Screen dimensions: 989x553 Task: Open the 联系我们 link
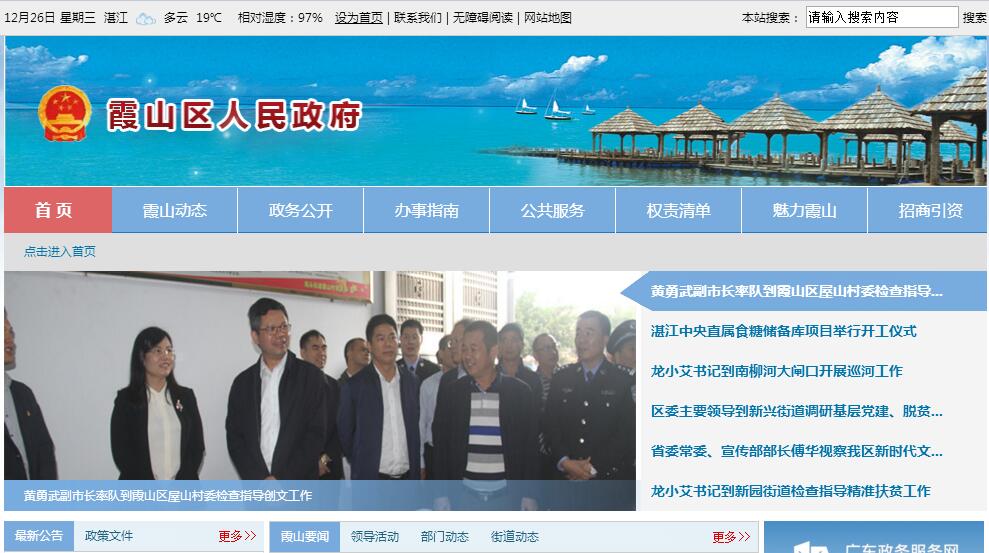[x=418, y=18]
